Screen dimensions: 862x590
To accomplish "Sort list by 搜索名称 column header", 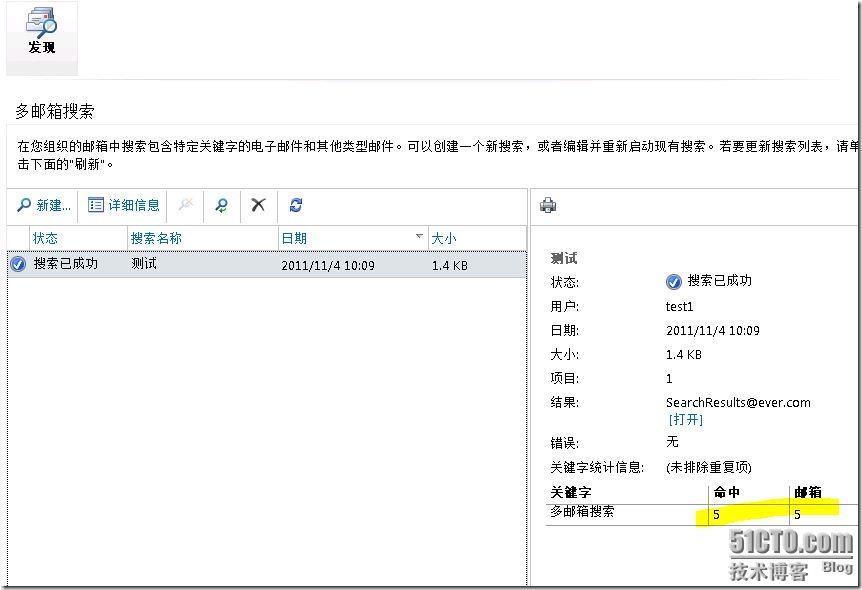I will coord(156,238).
